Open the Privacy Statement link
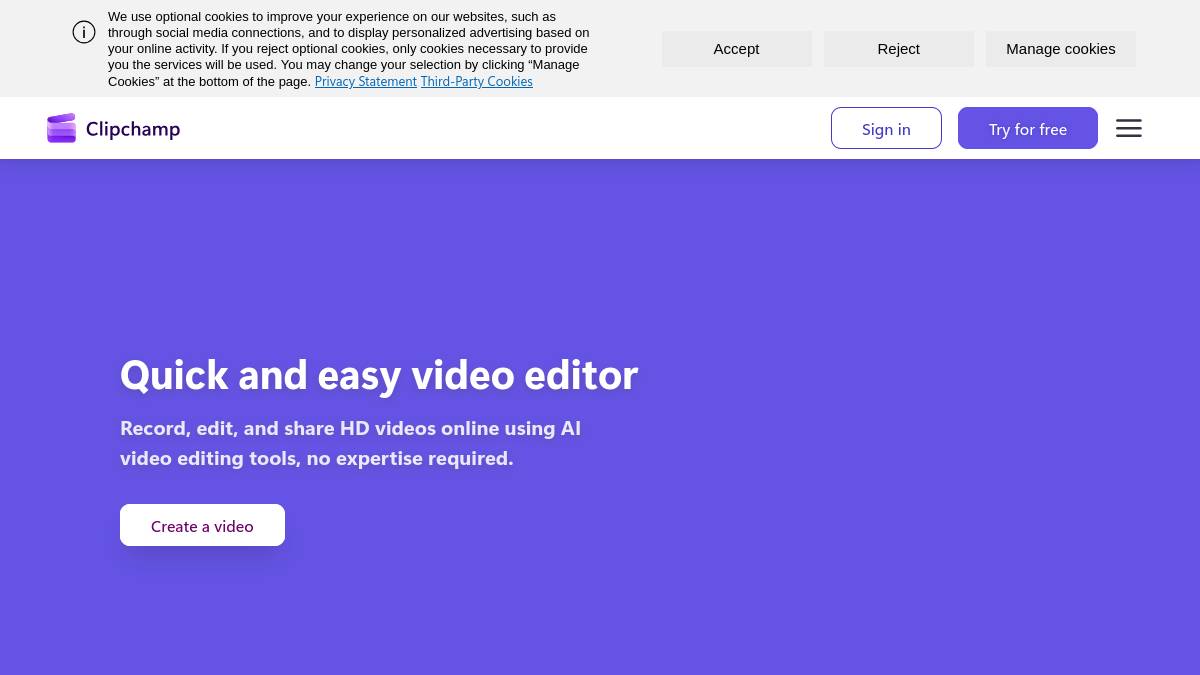Screen dimensions: 1200x675 coord(365,82)
